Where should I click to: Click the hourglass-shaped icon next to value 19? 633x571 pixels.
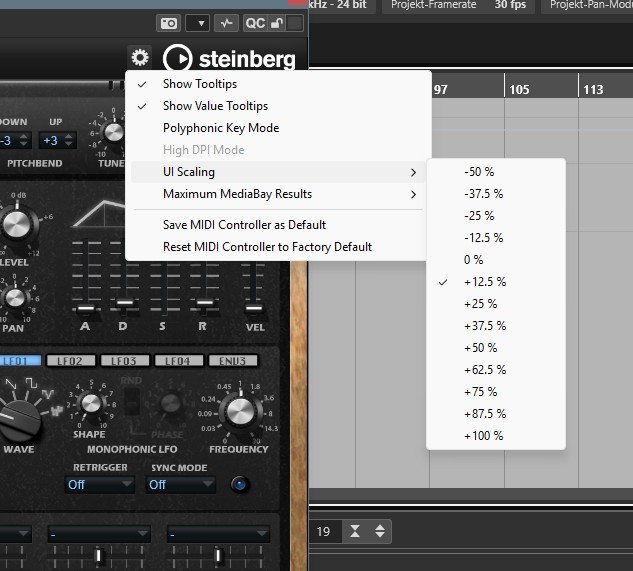click(x=355, y=532)
